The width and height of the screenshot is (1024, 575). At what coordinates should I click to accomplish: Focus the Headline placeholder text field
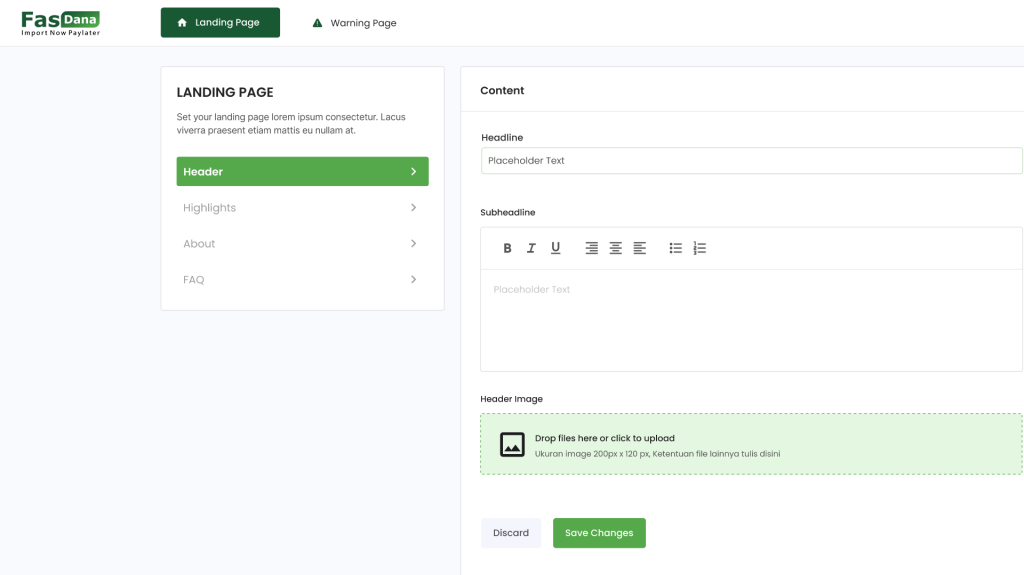(x=751, y=161)
